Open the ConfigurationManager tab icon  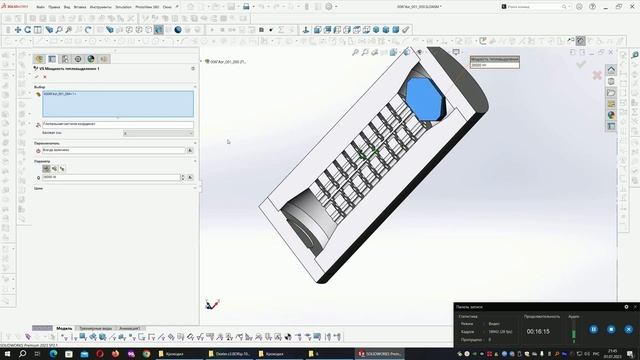(65, 59)
